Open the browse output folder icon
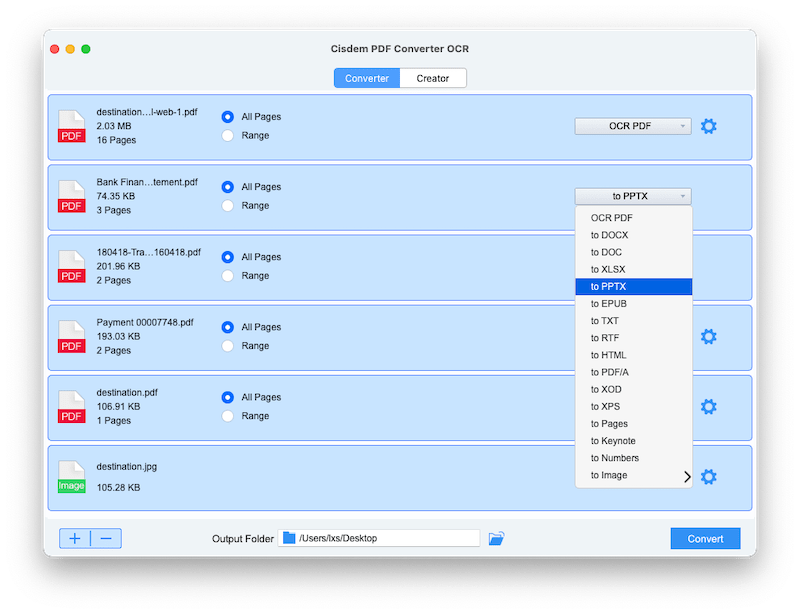 point(496,538)
